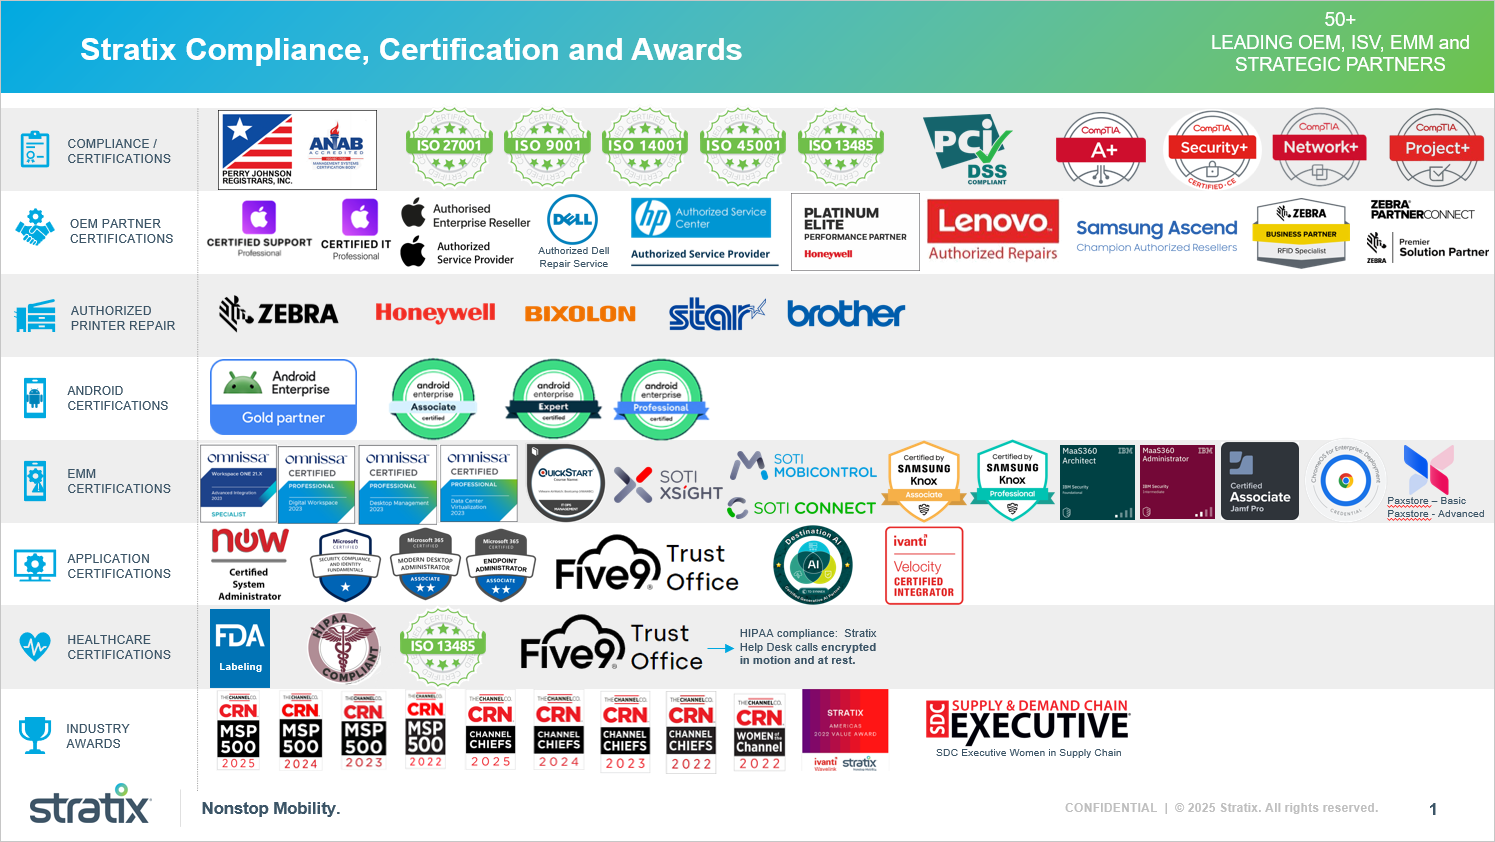Select the Zebra Business Partner RFID Specialist badge
Viewport: 1495px width, 842px height.
(x=1301, y=231)
